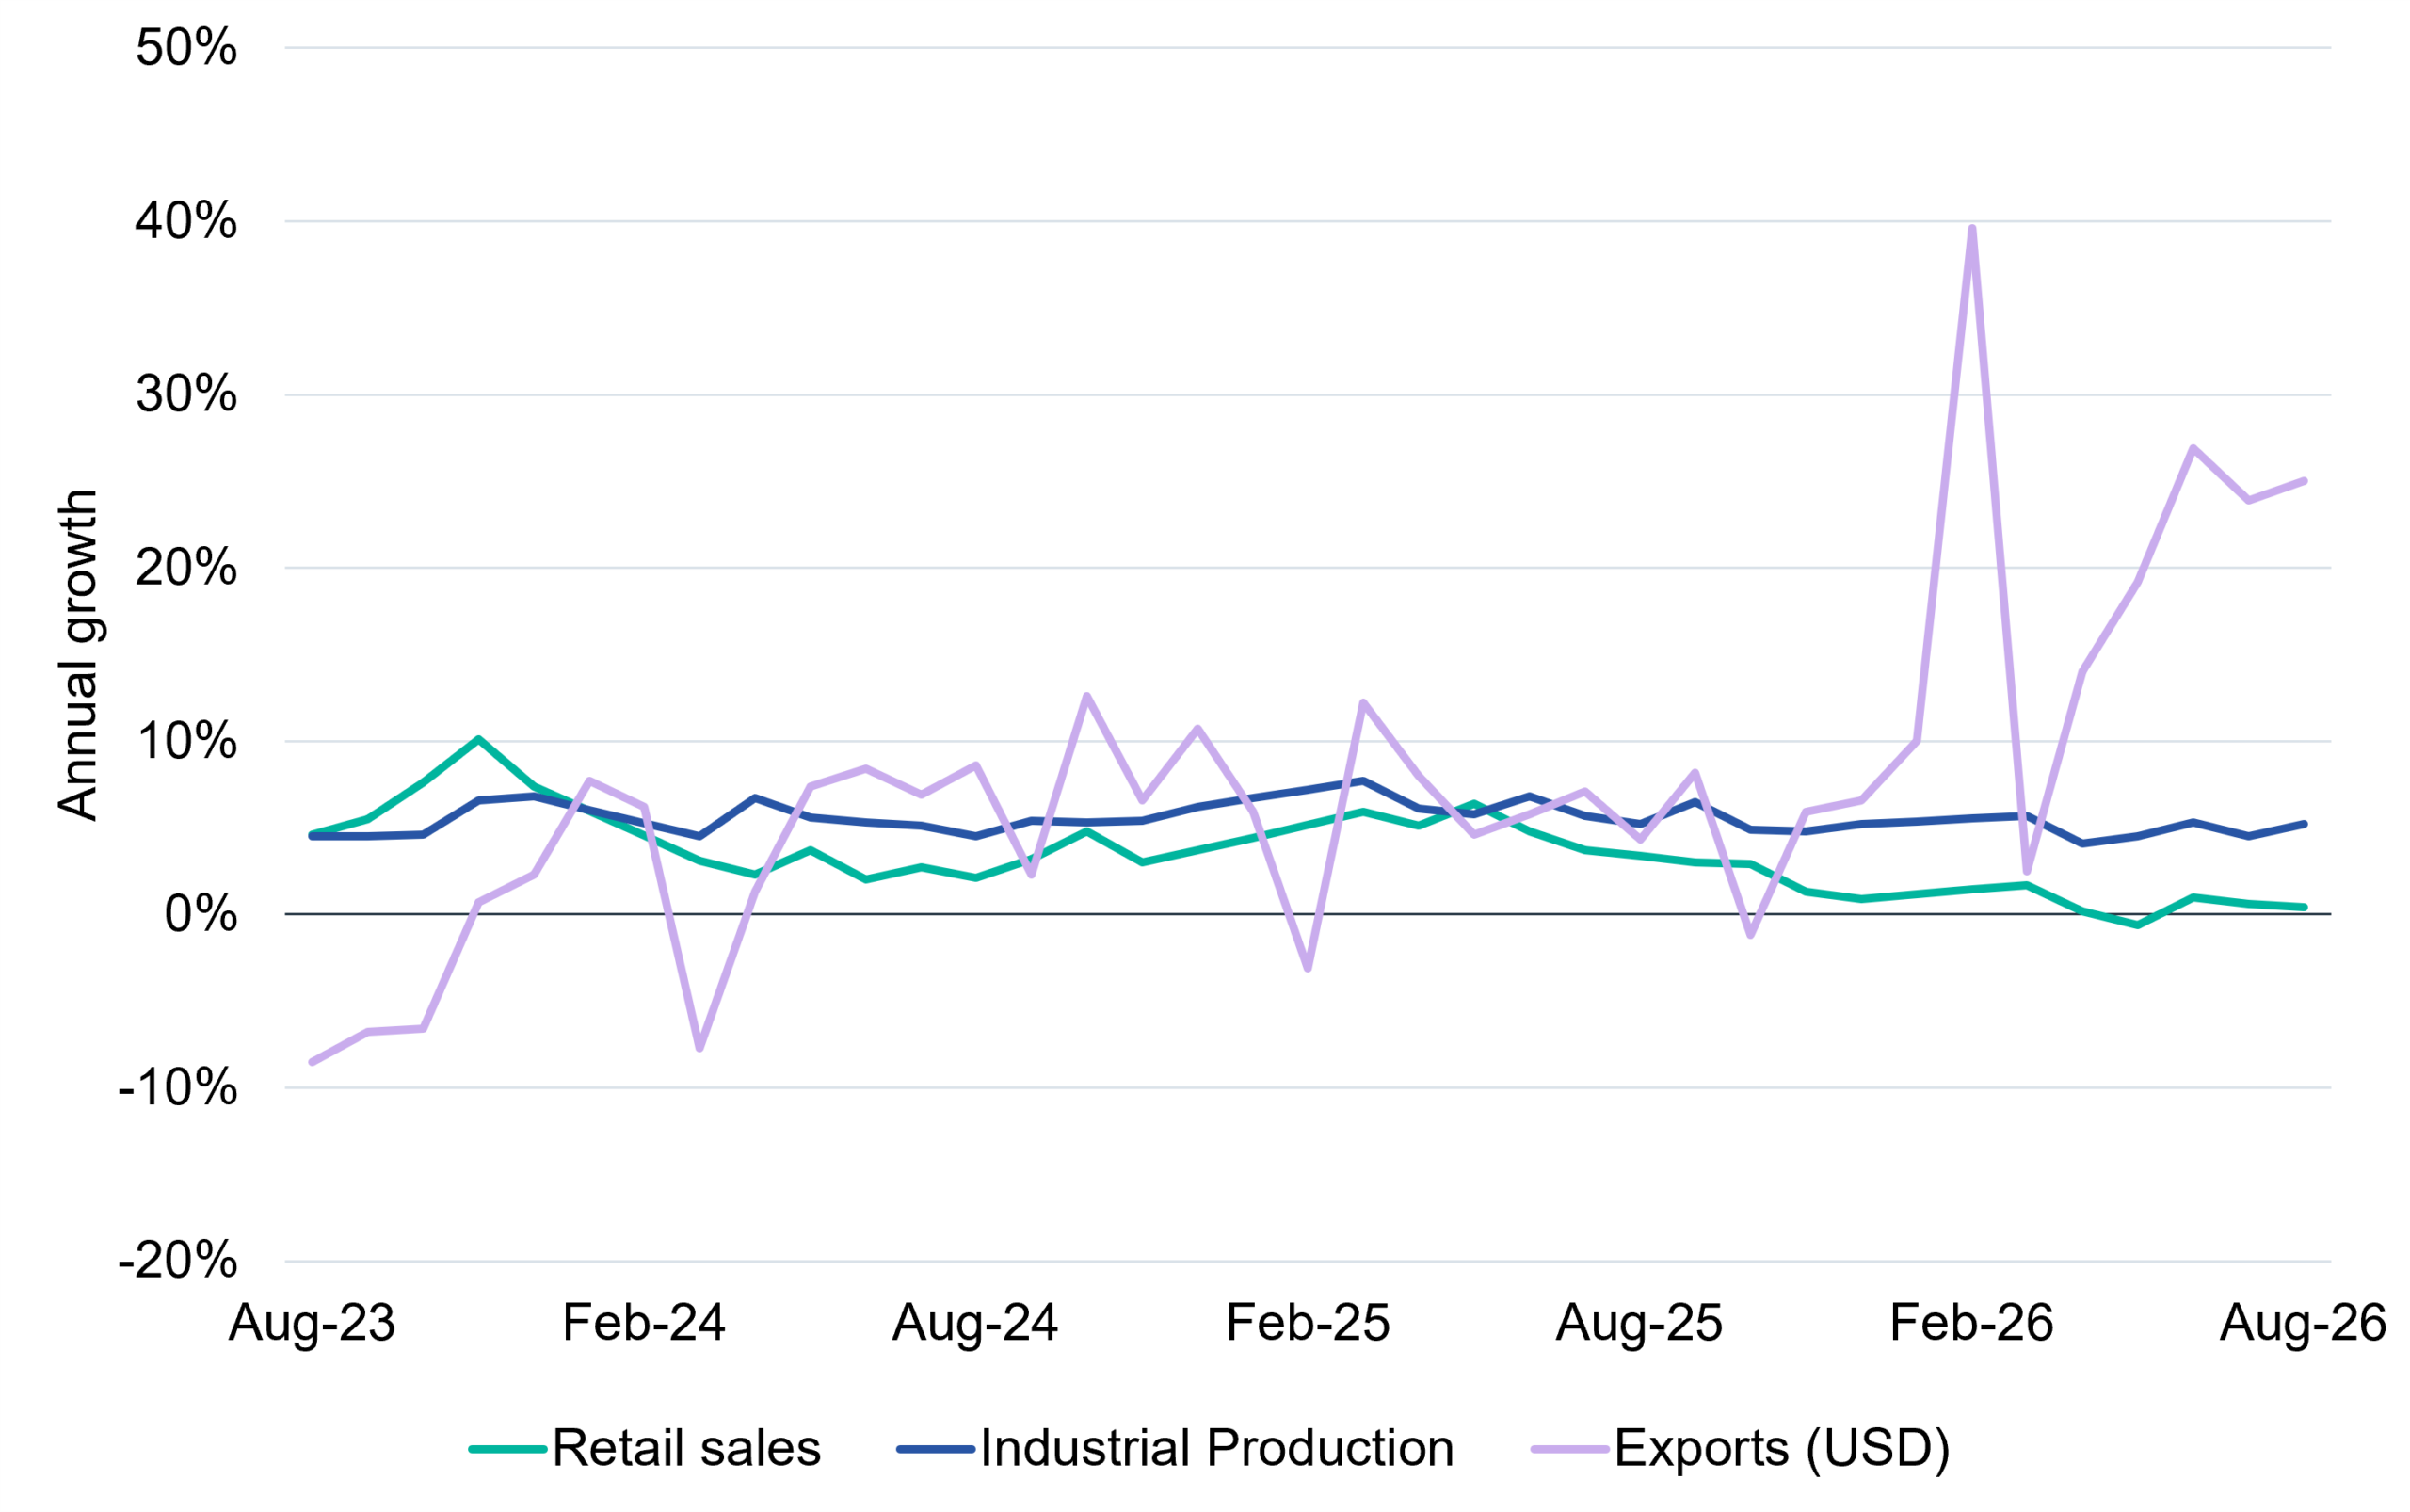The width and height of the screenshot is (2410, 1512).
Task: Click the blue Industrial Production legend line
Action: (936, 1449)
